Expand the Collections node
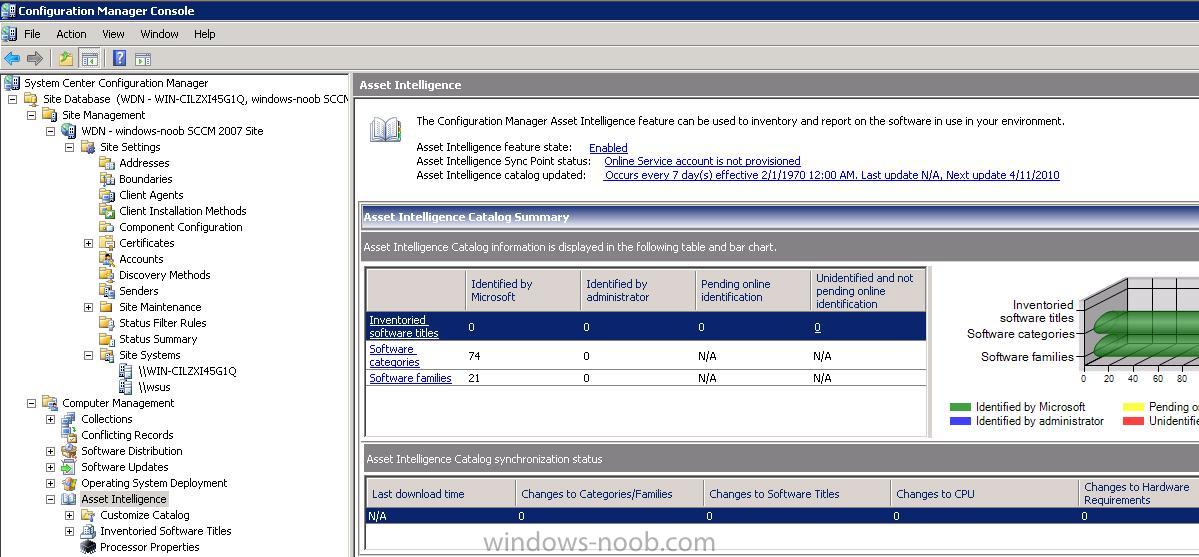 pyautogui.click(x=50, y=419)
